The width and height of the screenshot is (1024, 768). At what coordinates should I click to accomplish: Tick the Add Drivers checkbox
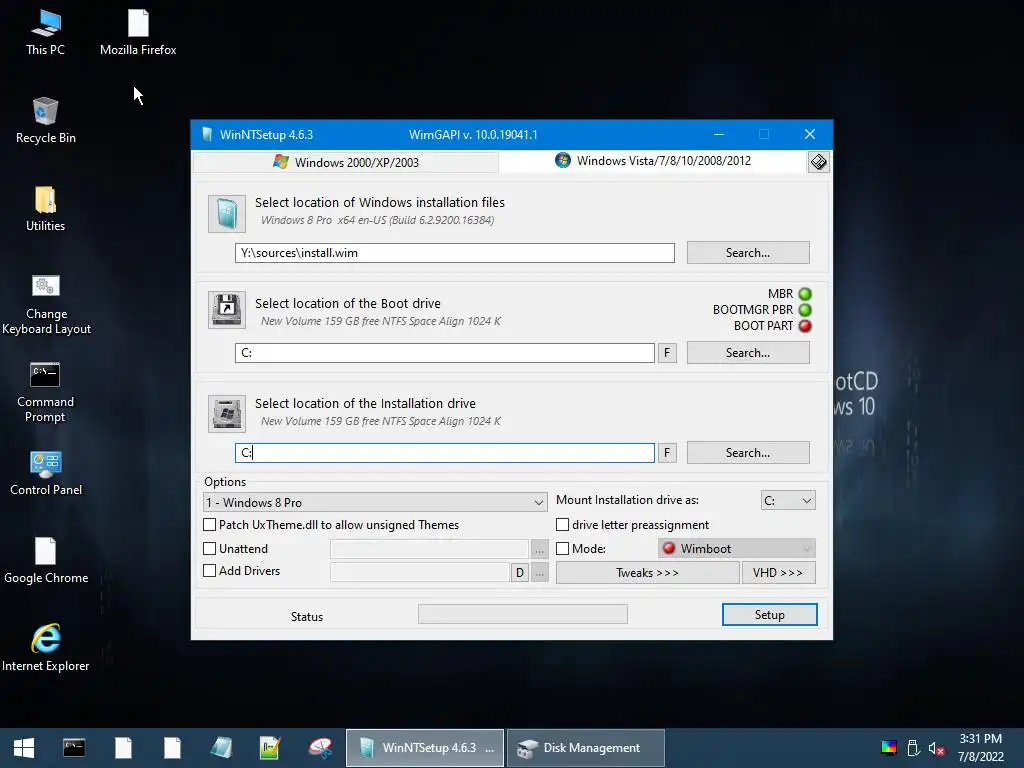click(x=210, y=570)
